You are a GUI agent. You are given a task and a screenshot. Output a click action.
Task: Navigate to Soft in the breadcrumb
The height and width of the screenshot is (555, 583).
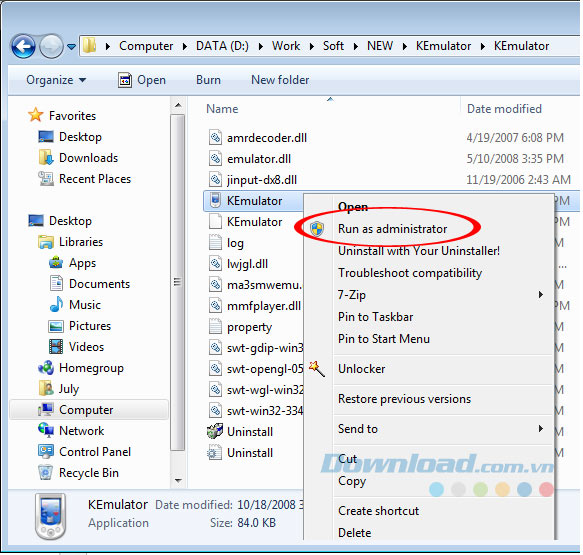333,46
